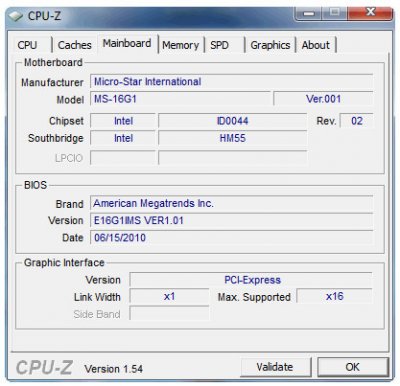Click the PCI-Express version field
Screen dimensions: 400x386
(251, 280)
